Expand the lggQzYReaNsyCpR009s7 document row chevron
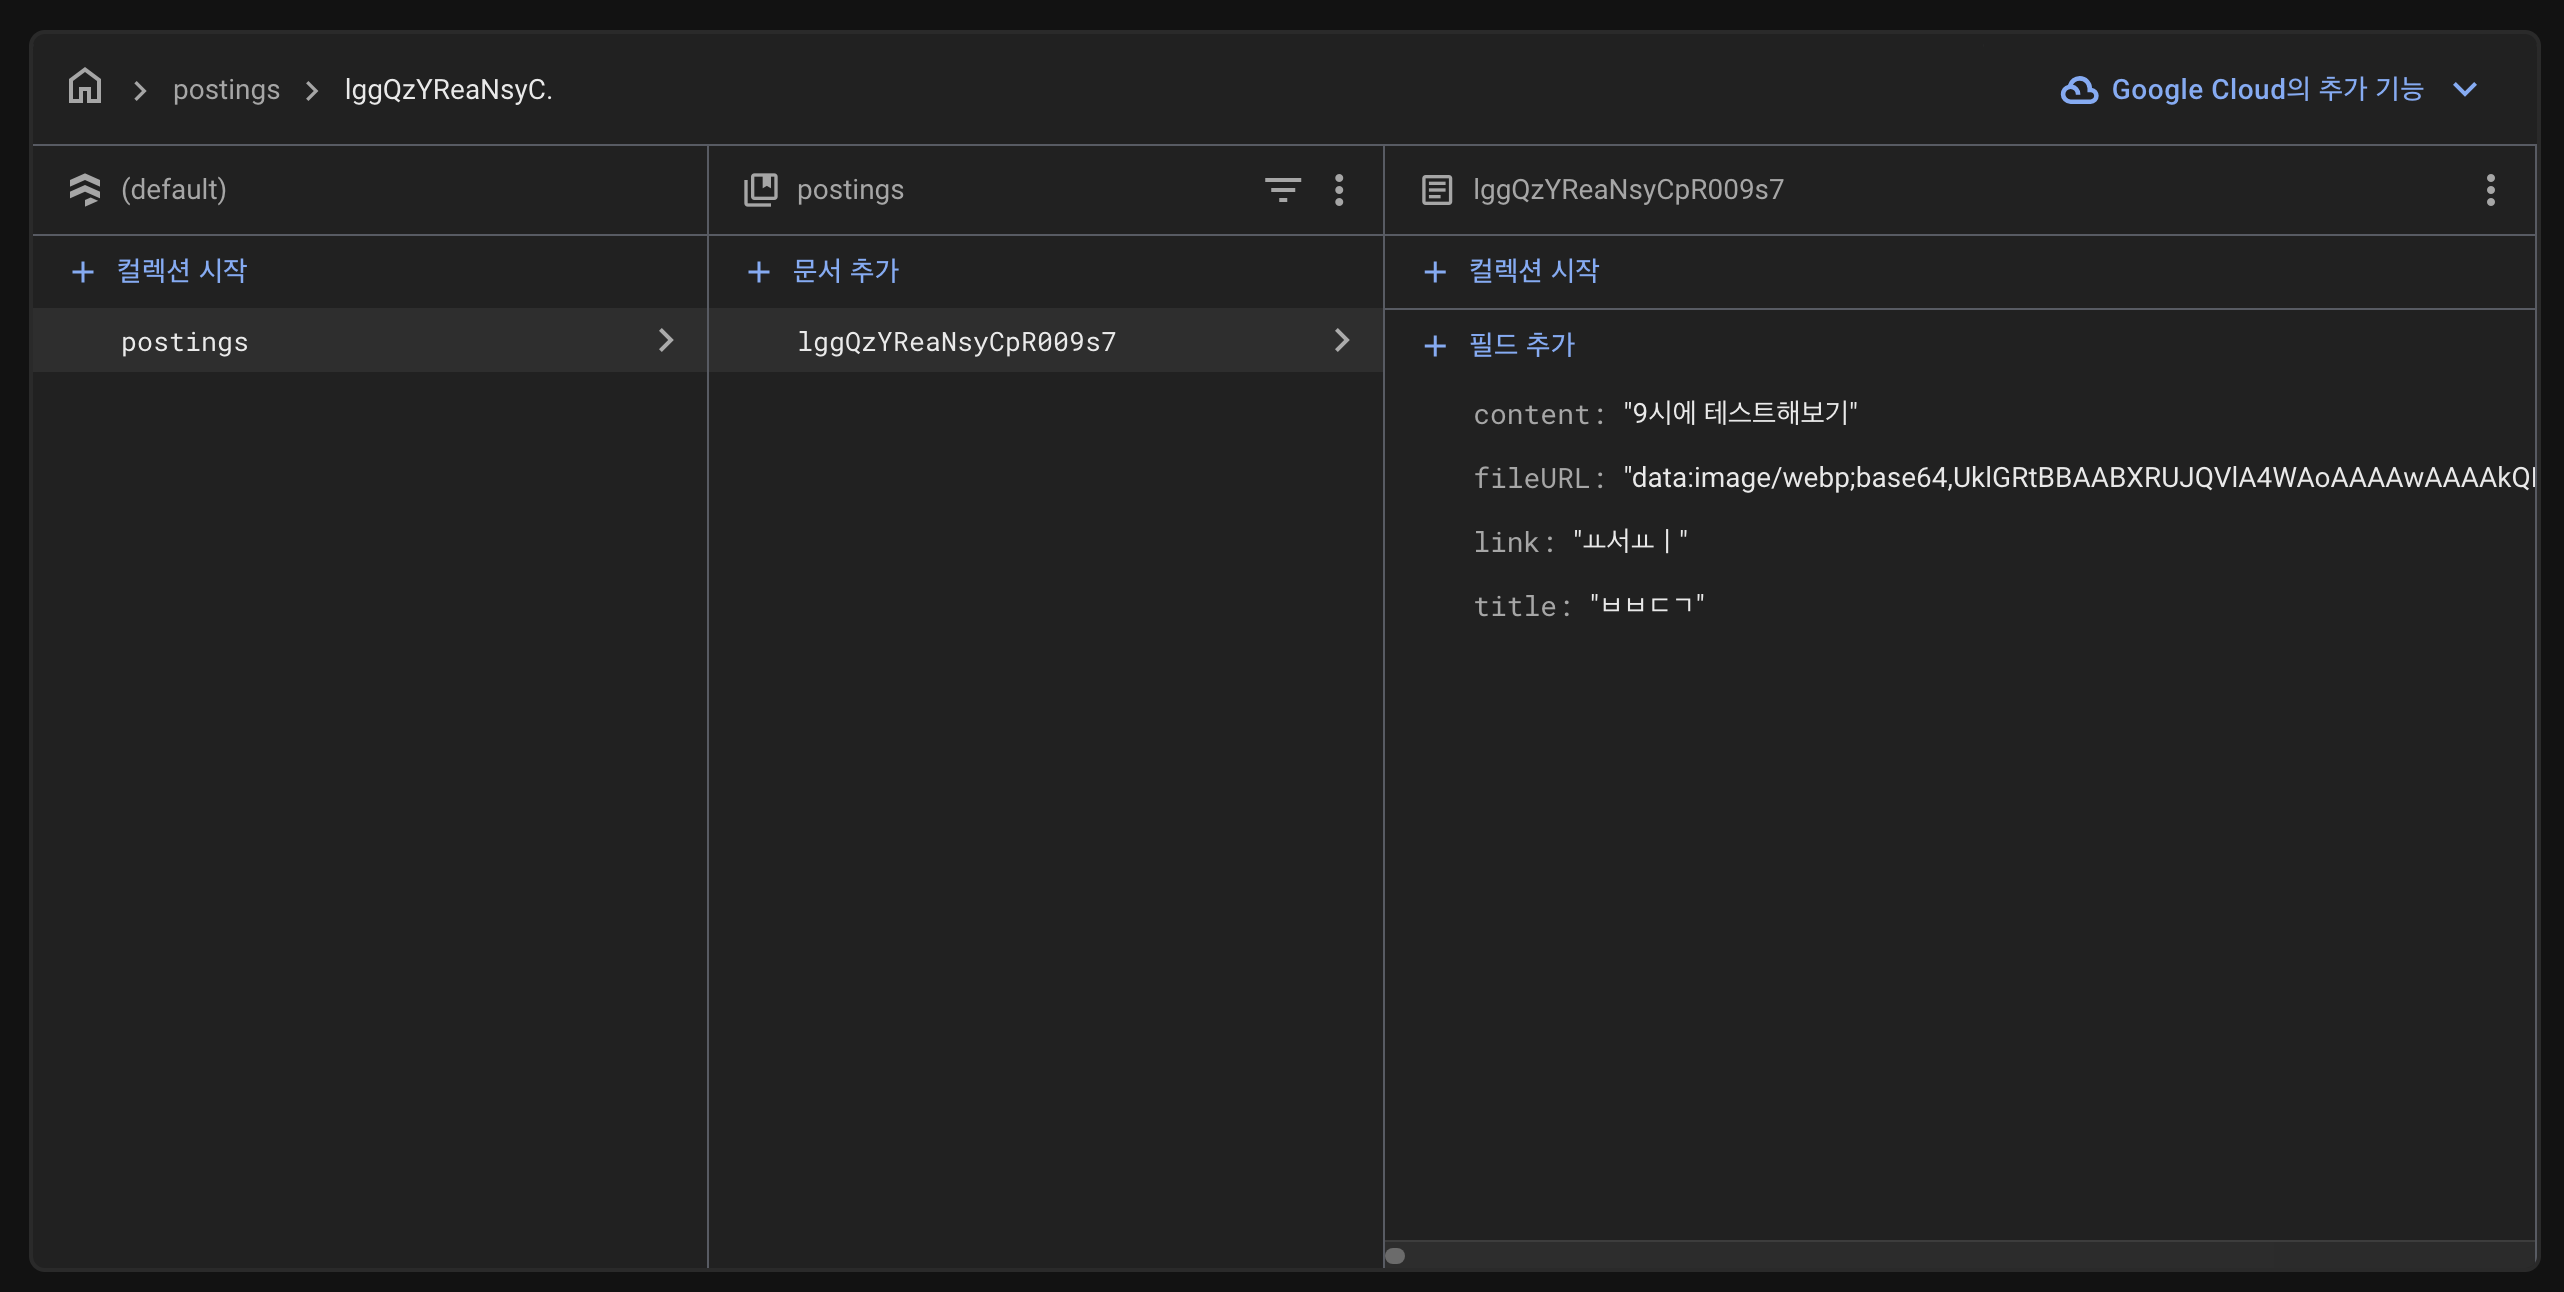The image size is (2564, 1292). [x=1342, y=341]
